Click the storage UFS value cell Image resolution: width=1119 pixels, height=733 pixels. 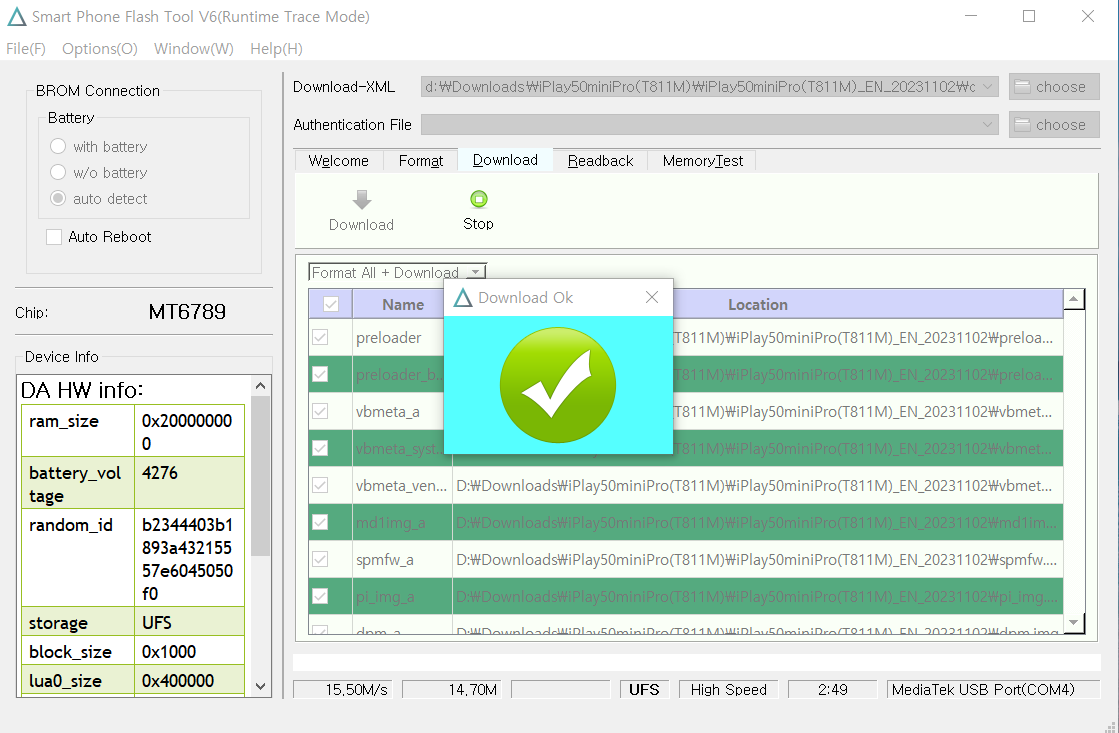(x=189, y=622)
